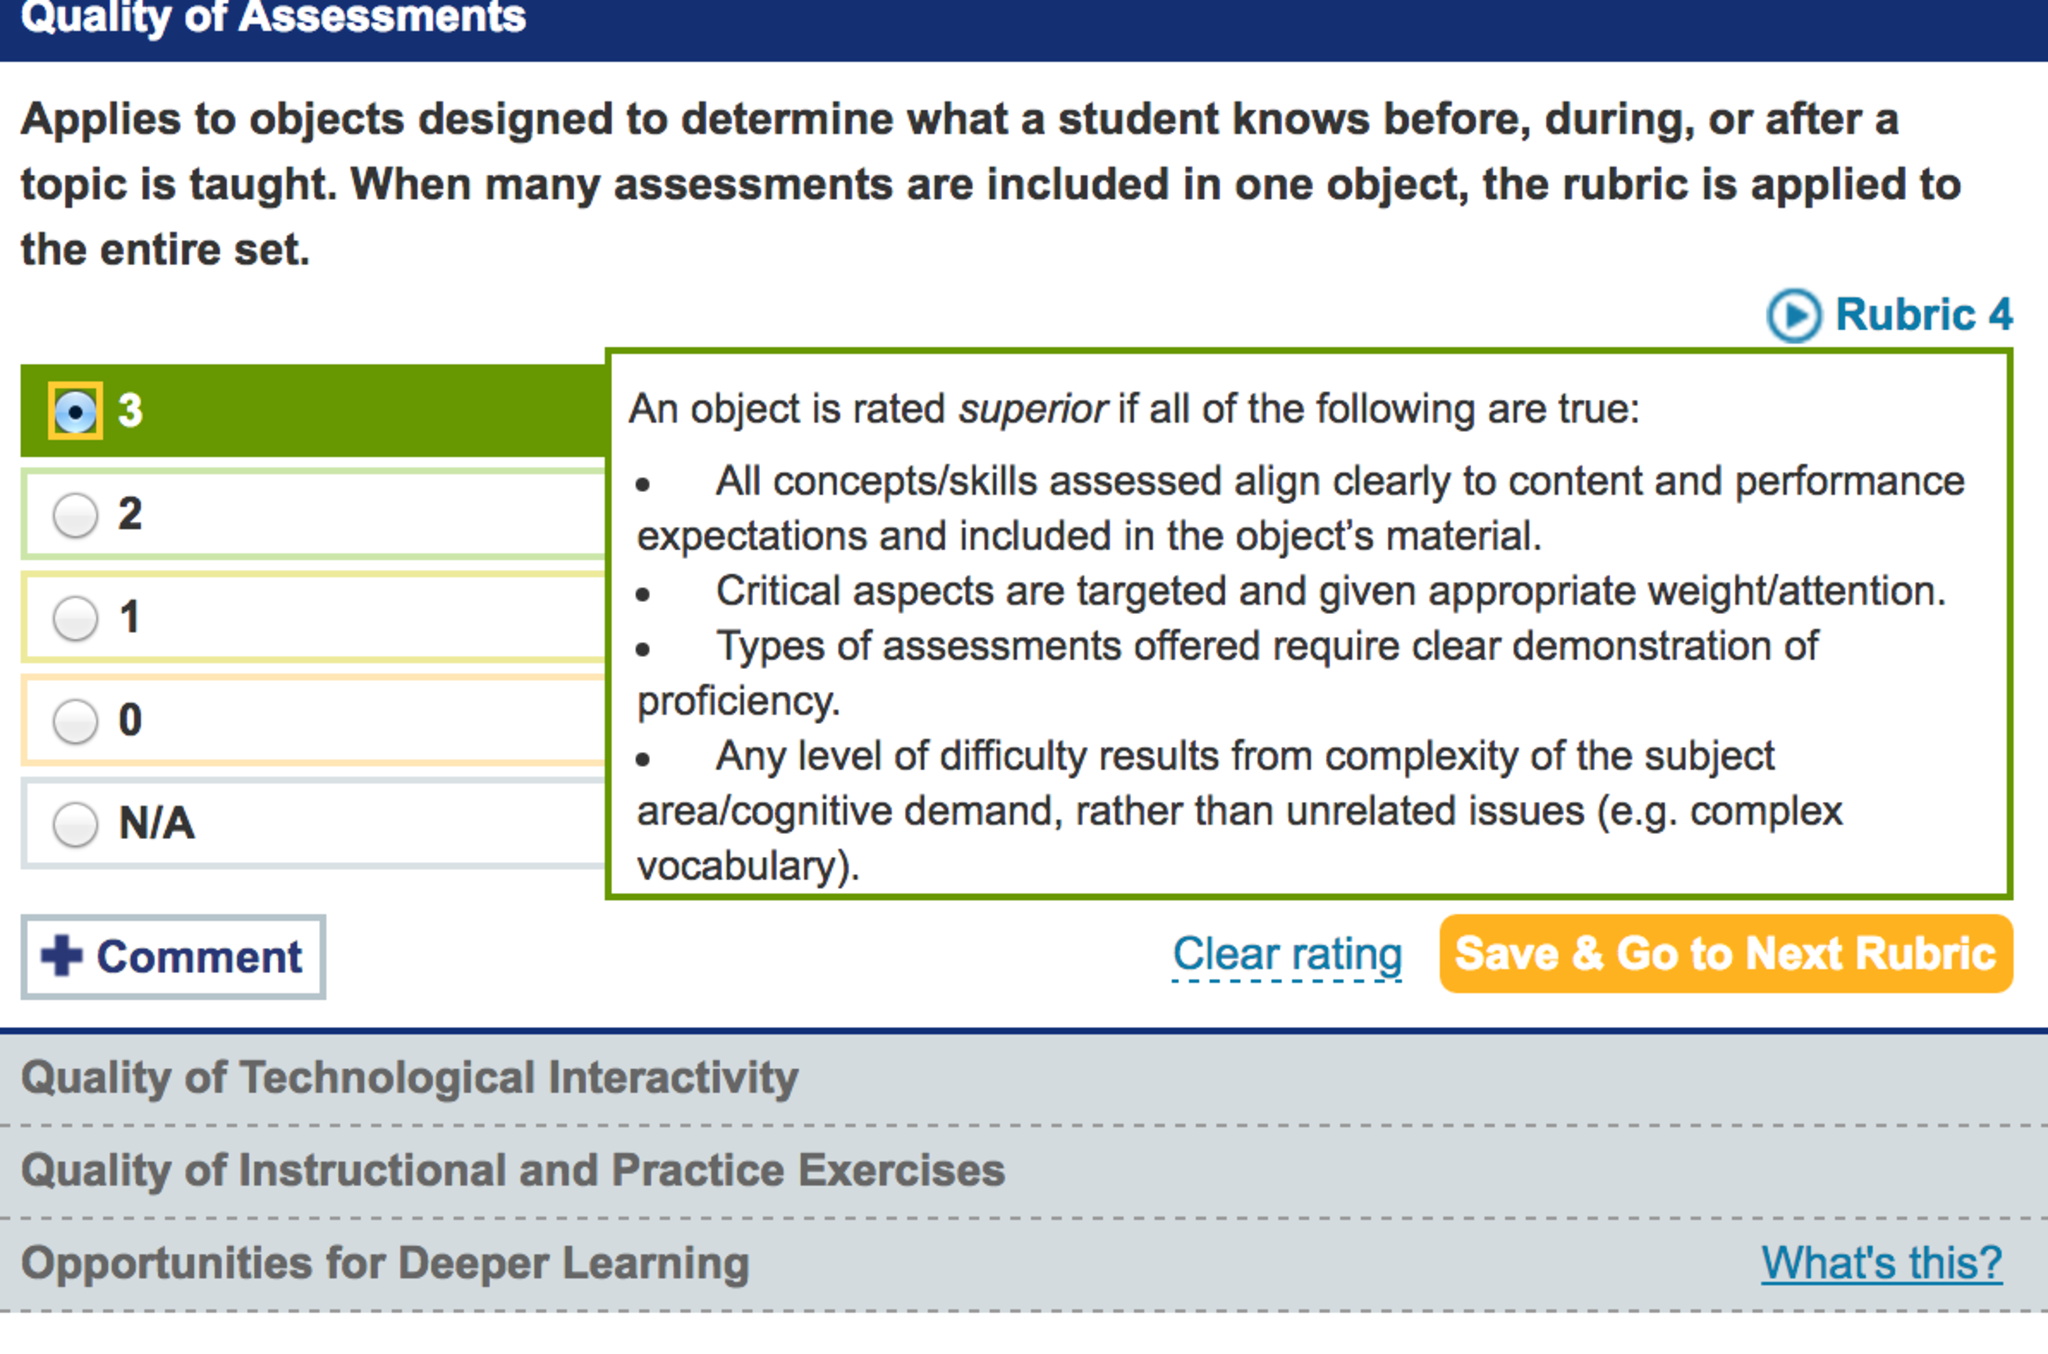This screenshot has height=1354, width=2048.
Task: Expand Quality of Instructional and Practice Exercises
Action: point(512,1170)
